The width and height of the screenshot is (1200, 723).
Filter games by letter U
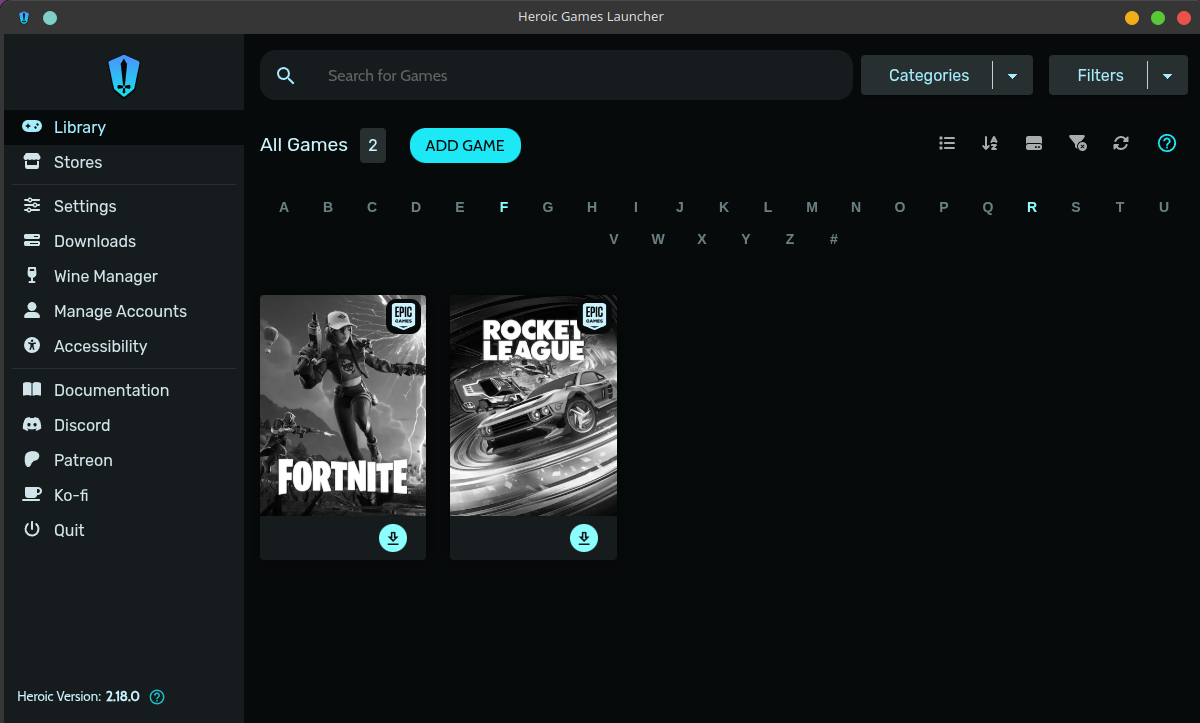(1164, 207)
